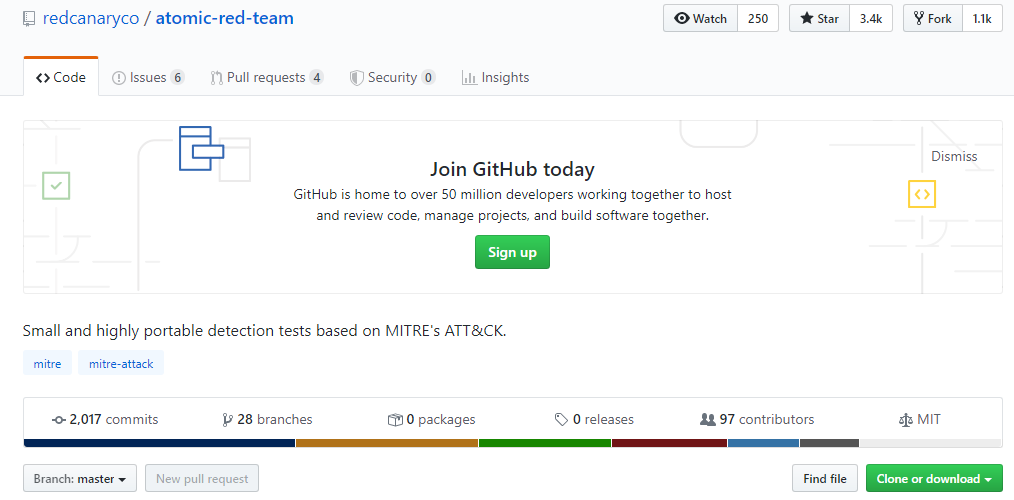Star the repository
Viewport: 1014px width, 500px height.
(x=819, y=18)
